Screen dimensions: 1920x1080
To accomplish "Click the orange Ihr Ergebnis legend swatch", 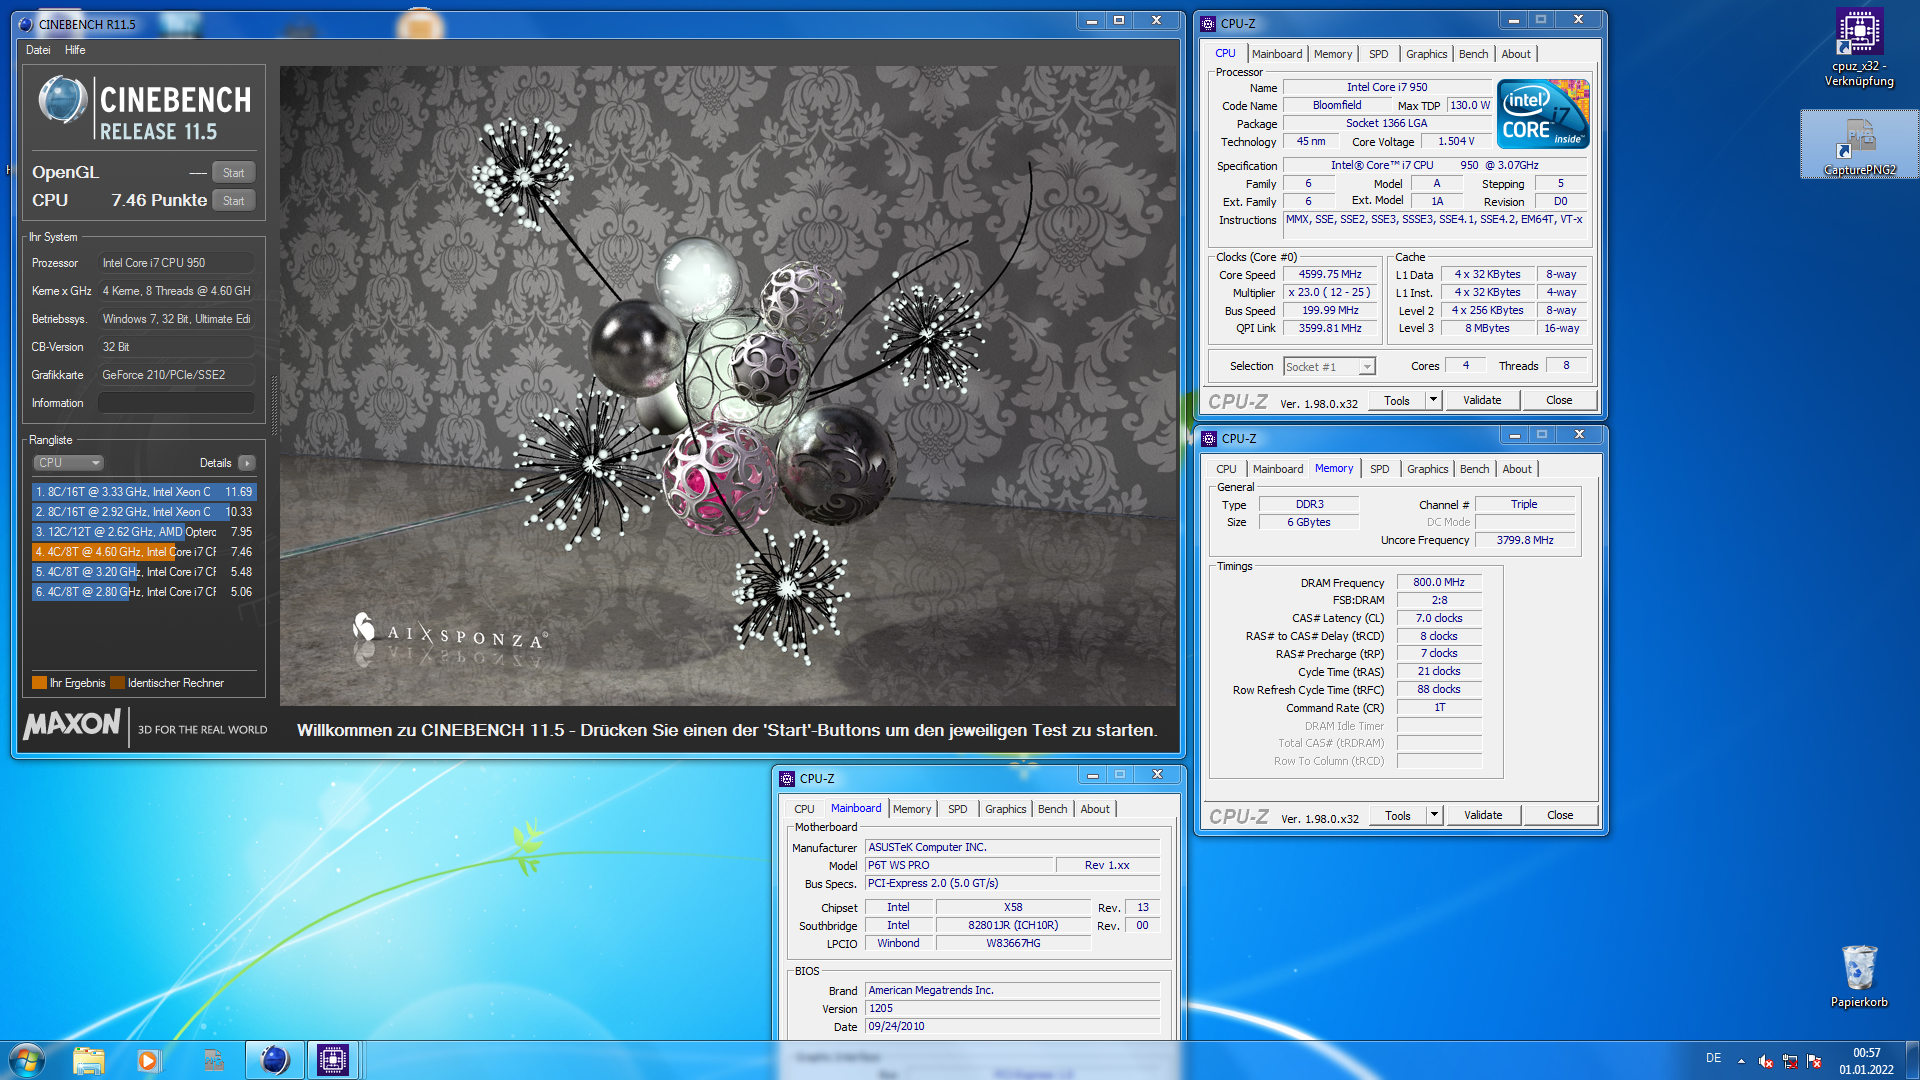I will 39,683.
